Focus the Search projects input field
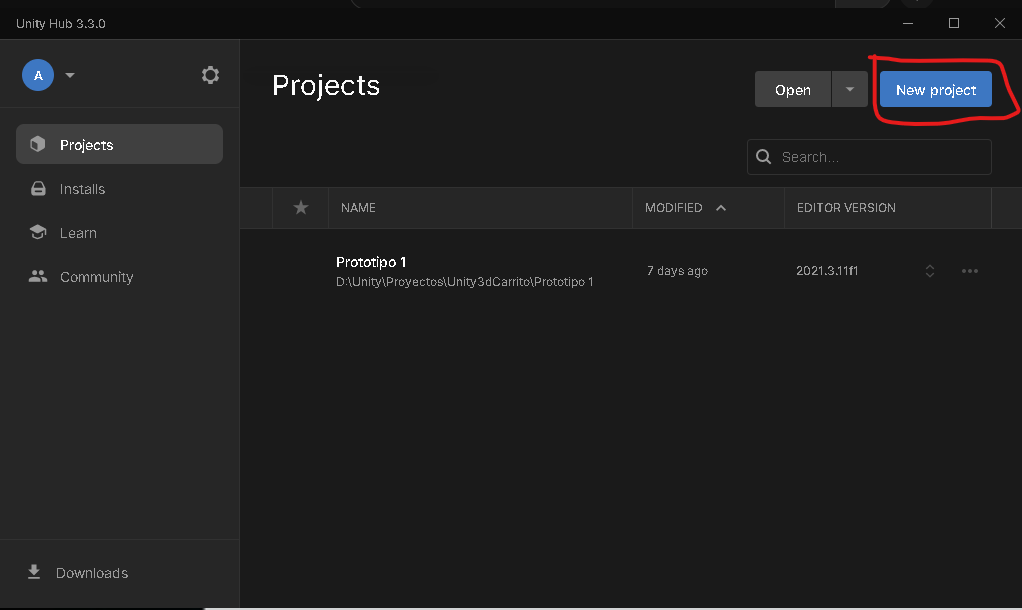 [880, 157]
